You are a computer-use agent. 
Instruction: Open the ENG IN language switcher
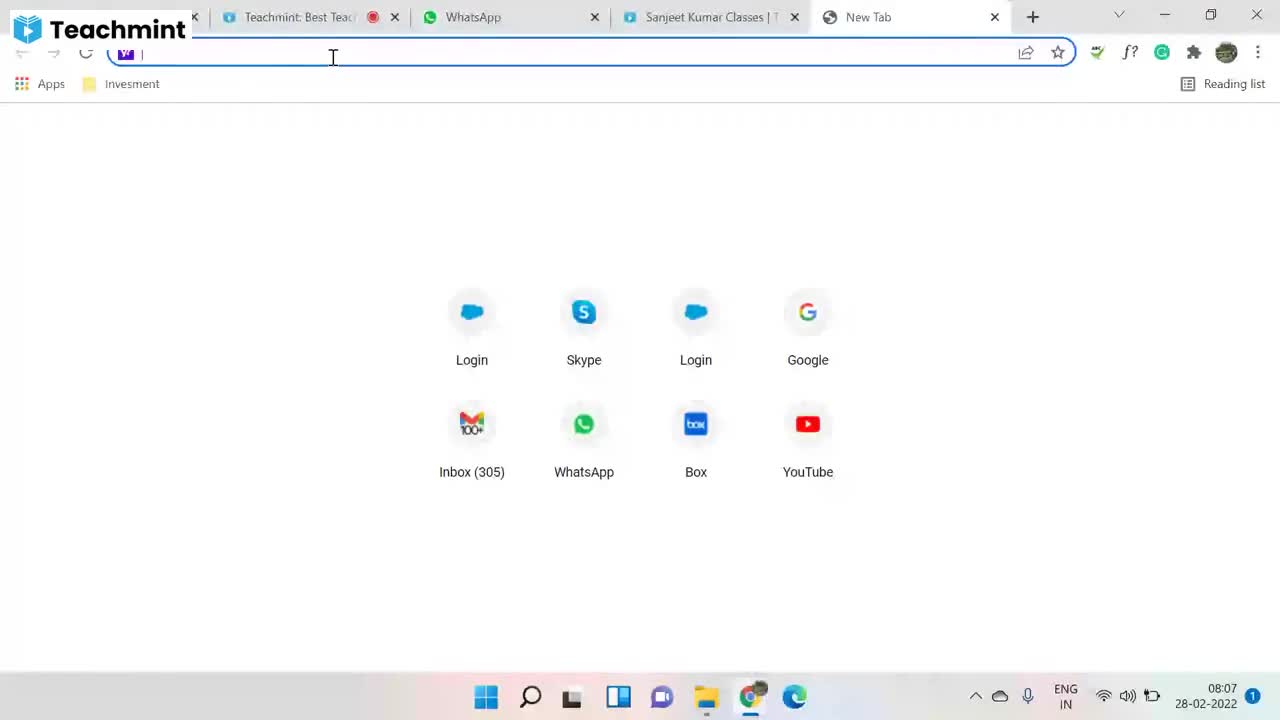point(1066,697)
